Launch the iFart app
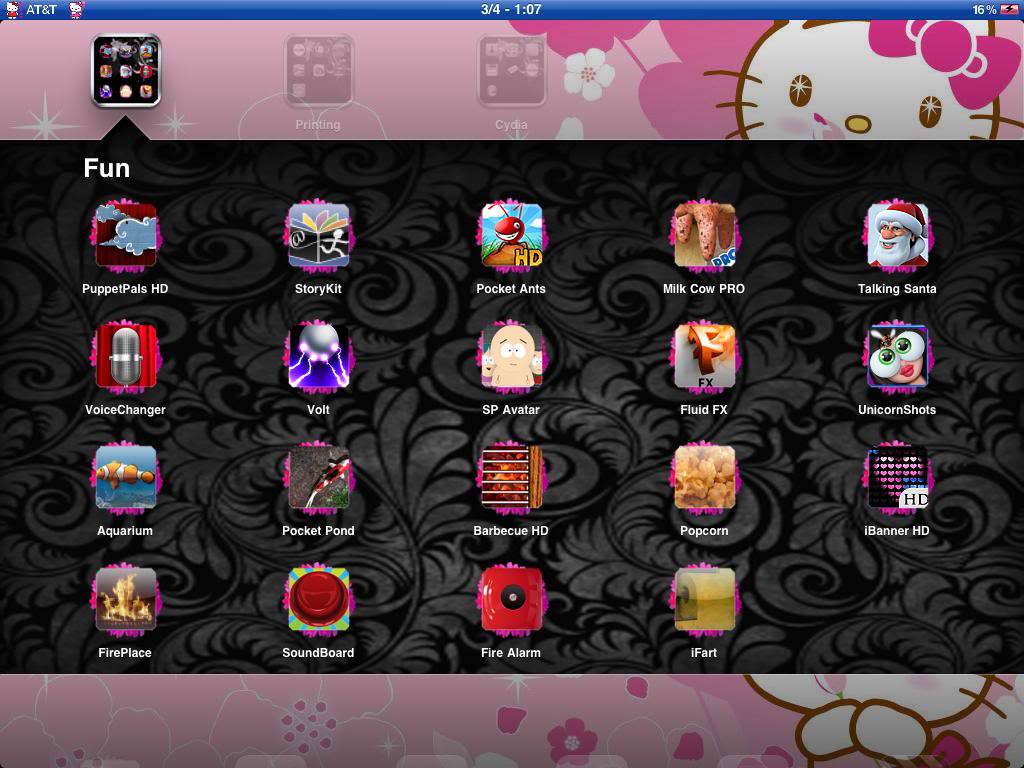 tap(704, 600)
